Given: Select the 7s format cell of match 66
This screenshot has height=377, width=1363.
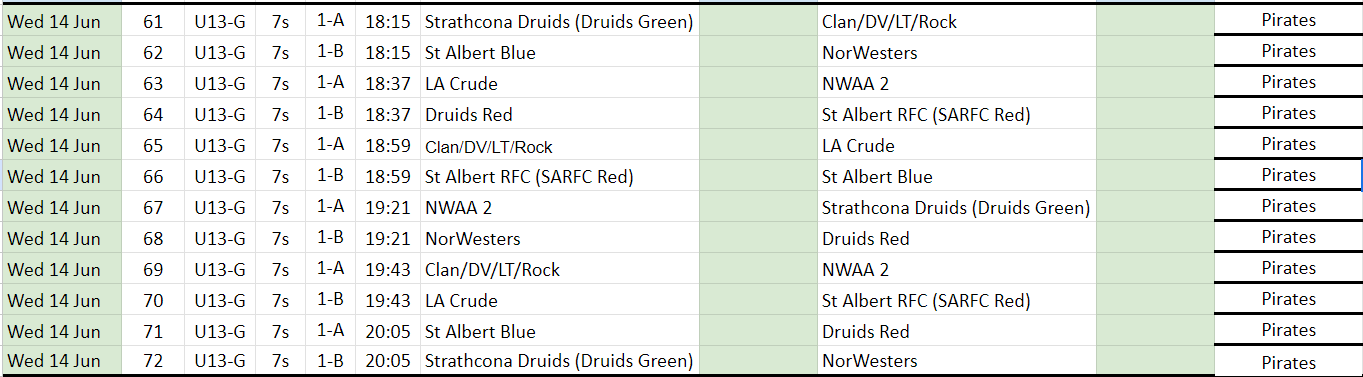Looking at the screenshot, I should [281, 176].
